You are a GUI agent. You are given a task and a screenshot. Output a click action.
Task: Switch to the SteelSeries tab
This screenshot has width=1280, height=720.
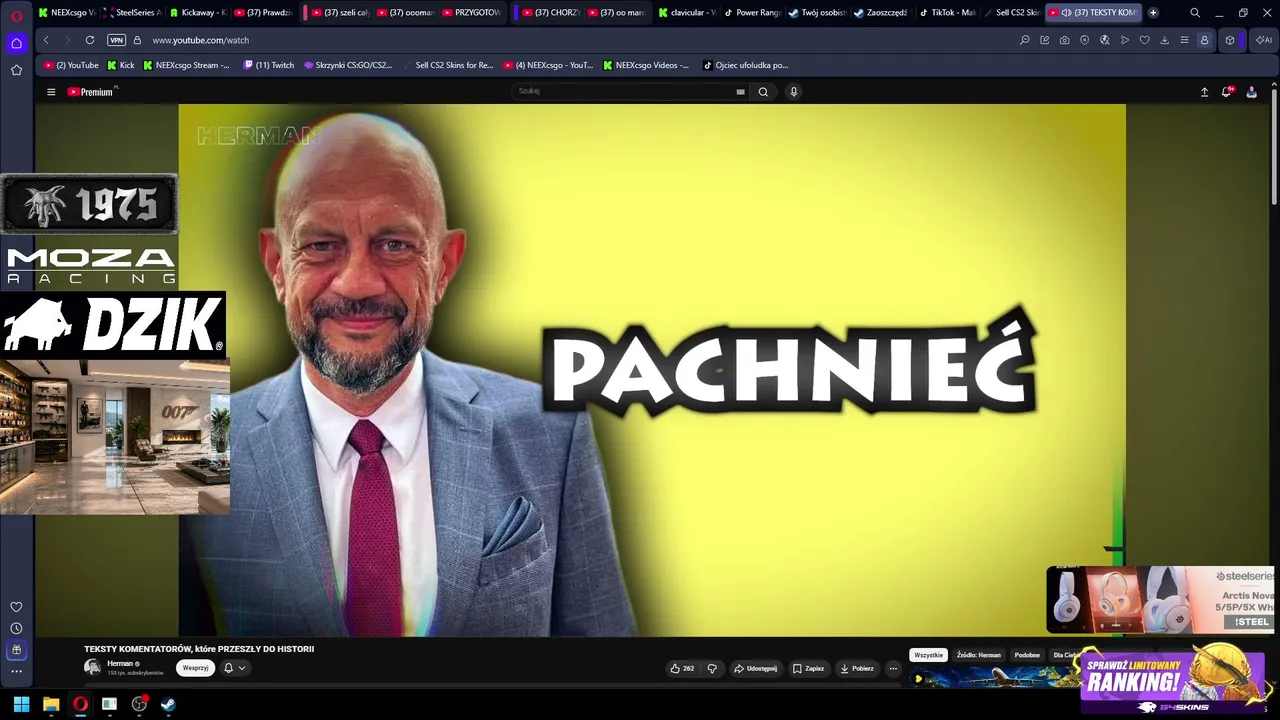point(132,13)
